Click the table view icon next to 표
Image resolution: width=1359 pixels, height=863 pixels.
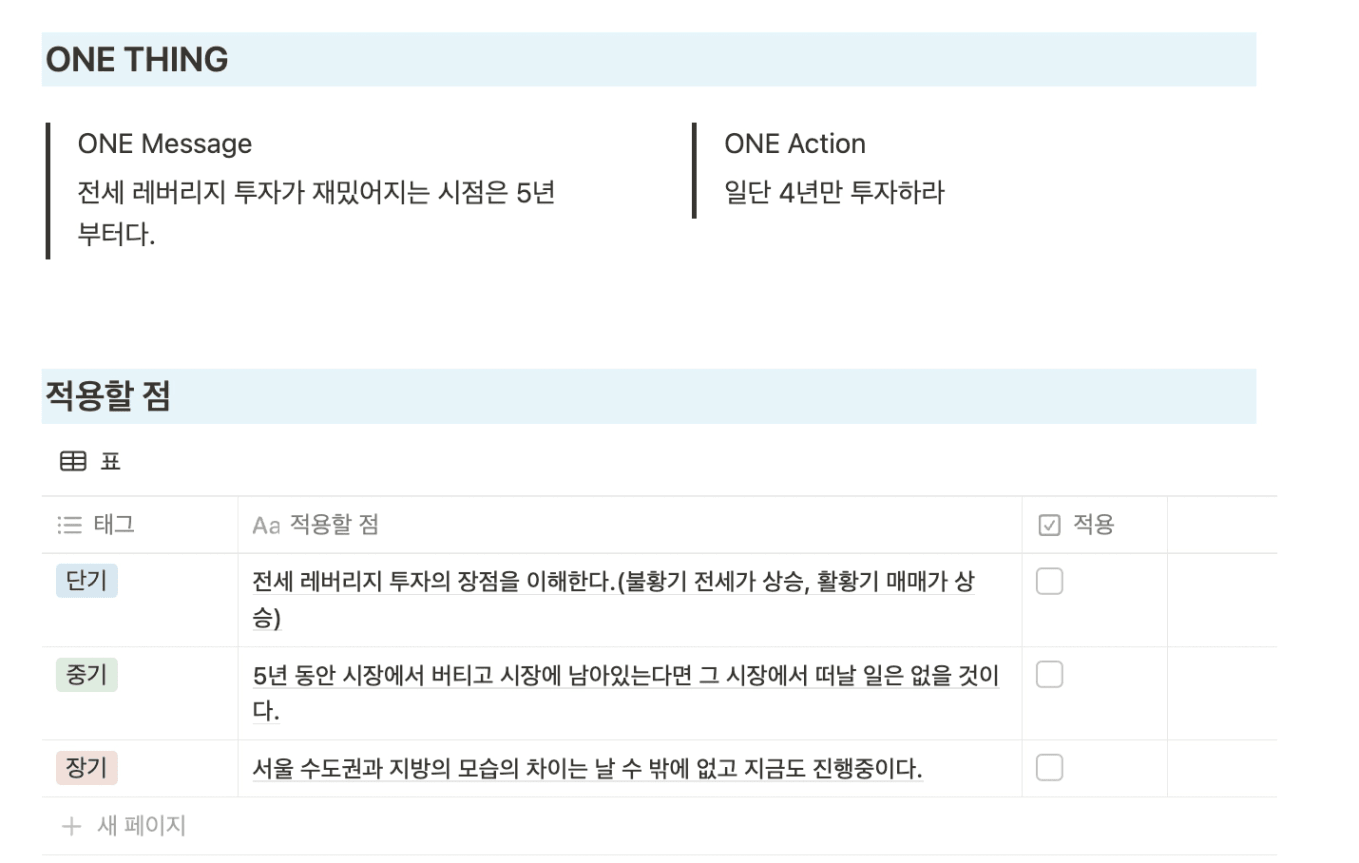(x=73, y=461)
